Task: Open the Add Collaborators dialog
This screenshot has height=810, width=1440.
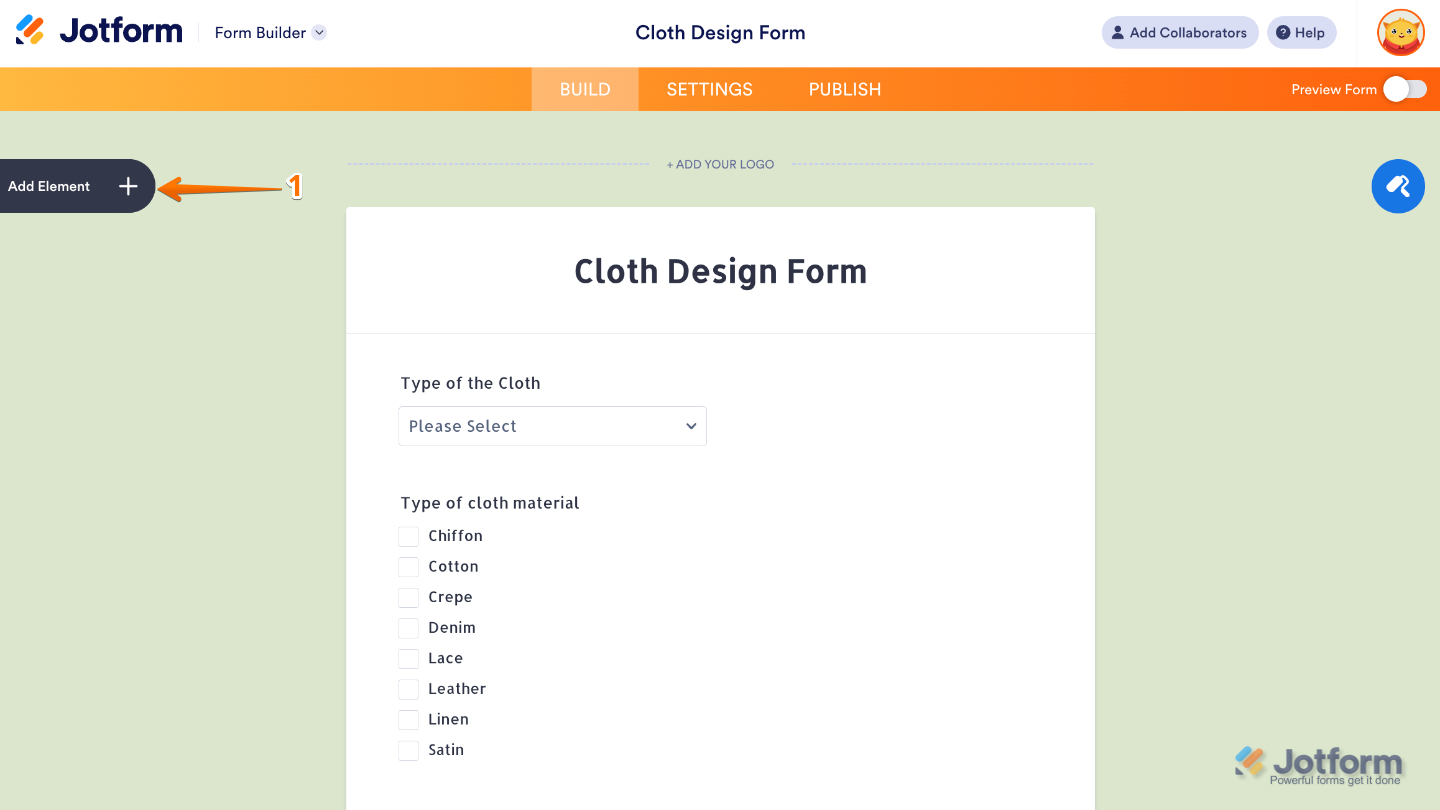Action: pos(1179,32)
